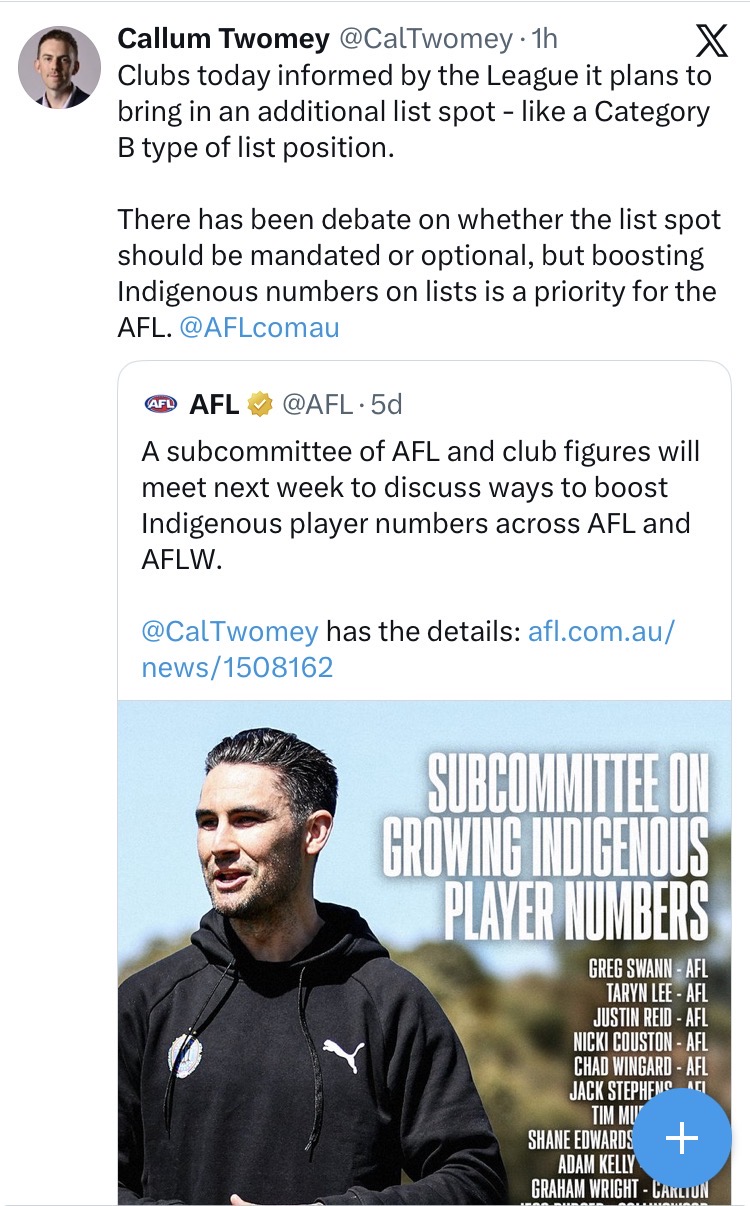750x1206 pixels.
Task: Tap the 5d timestamp on the quoted tweet
Action: click(386, 404)
